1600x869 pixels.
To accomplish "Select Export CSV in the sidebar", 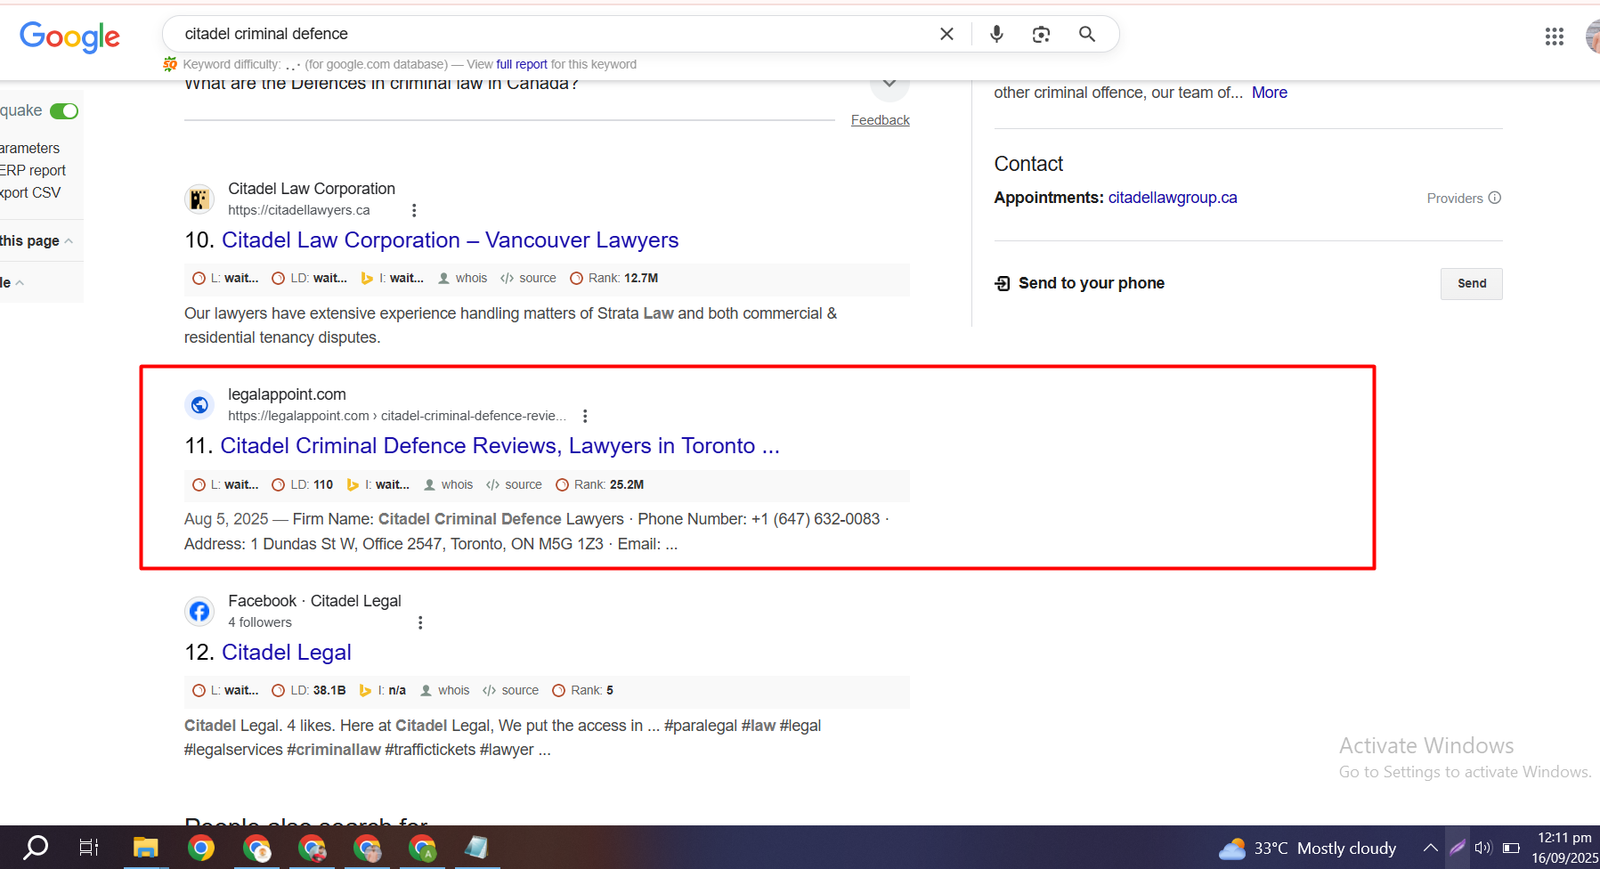I will point(31,192).
